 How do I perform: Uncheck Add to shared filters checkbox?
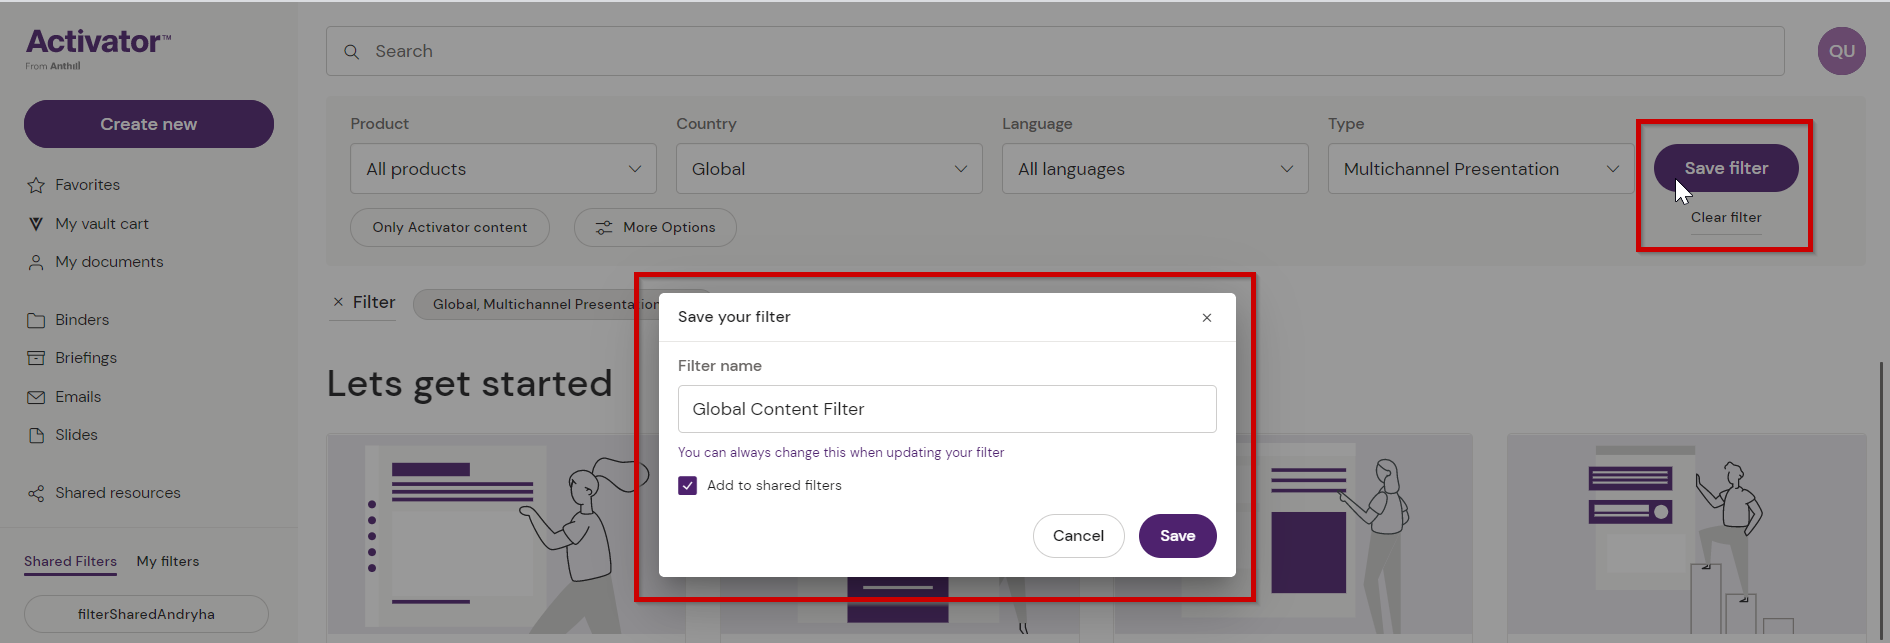[688, 486]
